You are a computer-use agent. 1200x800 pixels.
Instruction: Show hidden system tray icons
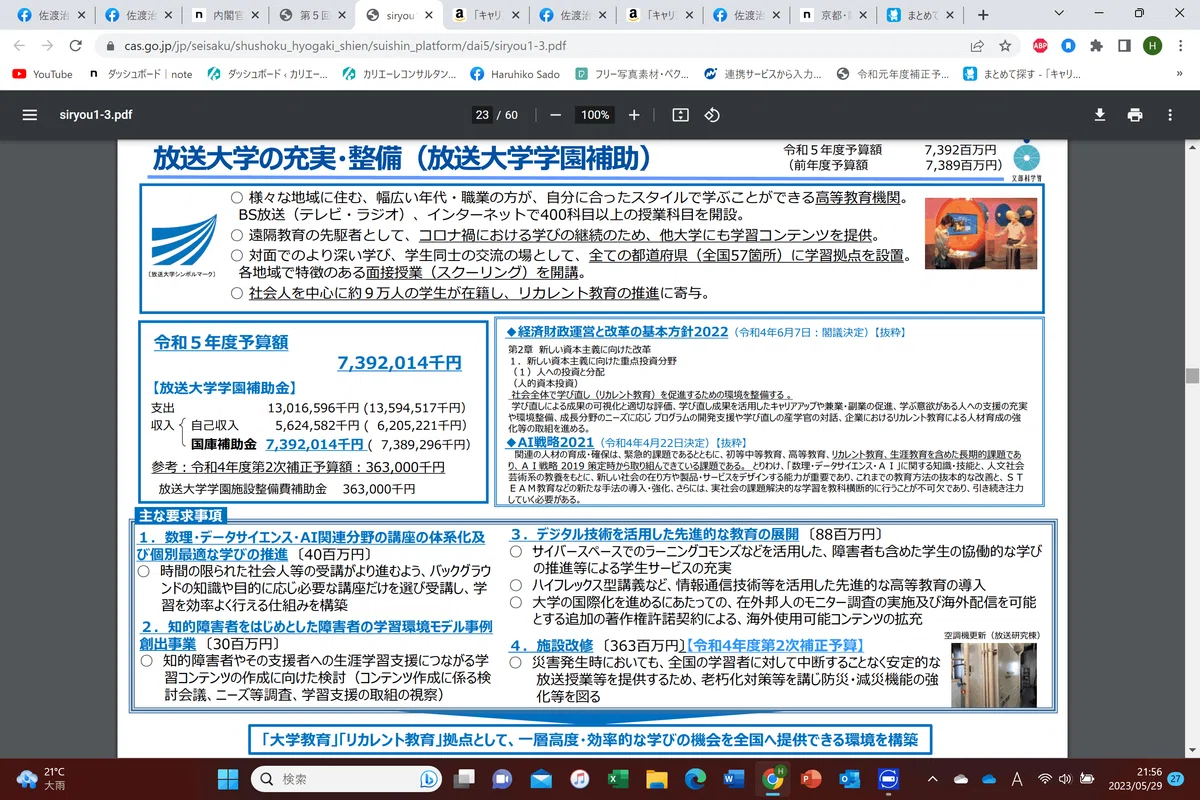[x=932, y=779]
